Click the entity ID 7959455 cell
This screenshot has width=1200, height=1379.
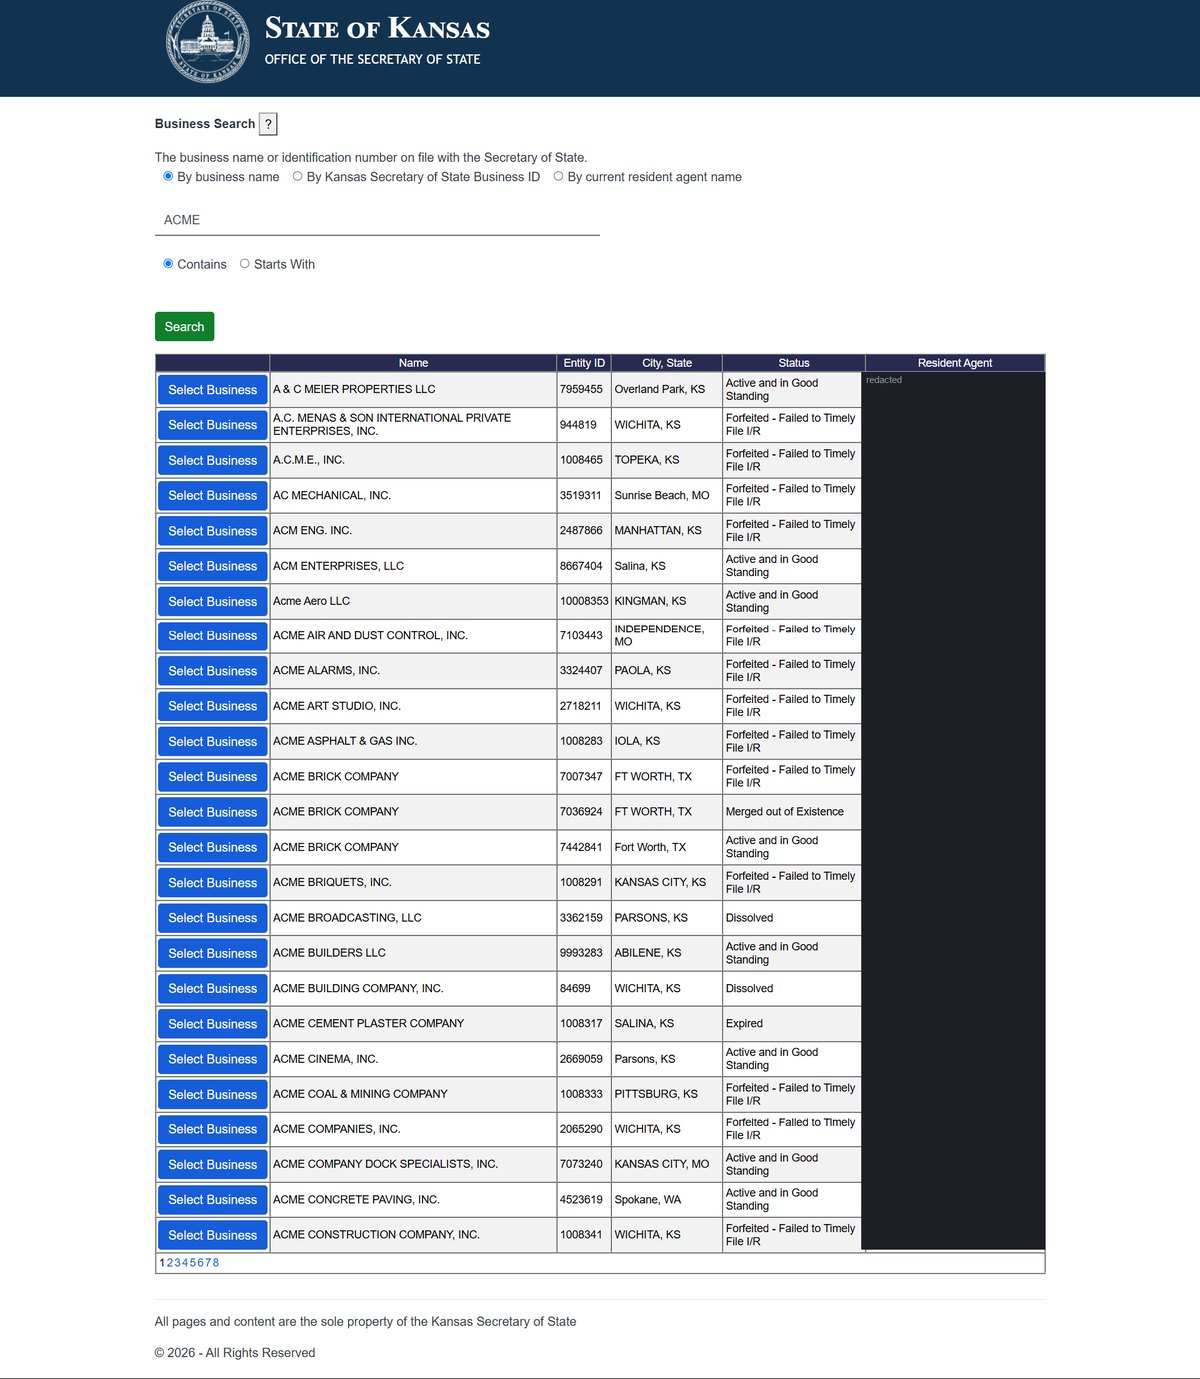click(584, 390)
